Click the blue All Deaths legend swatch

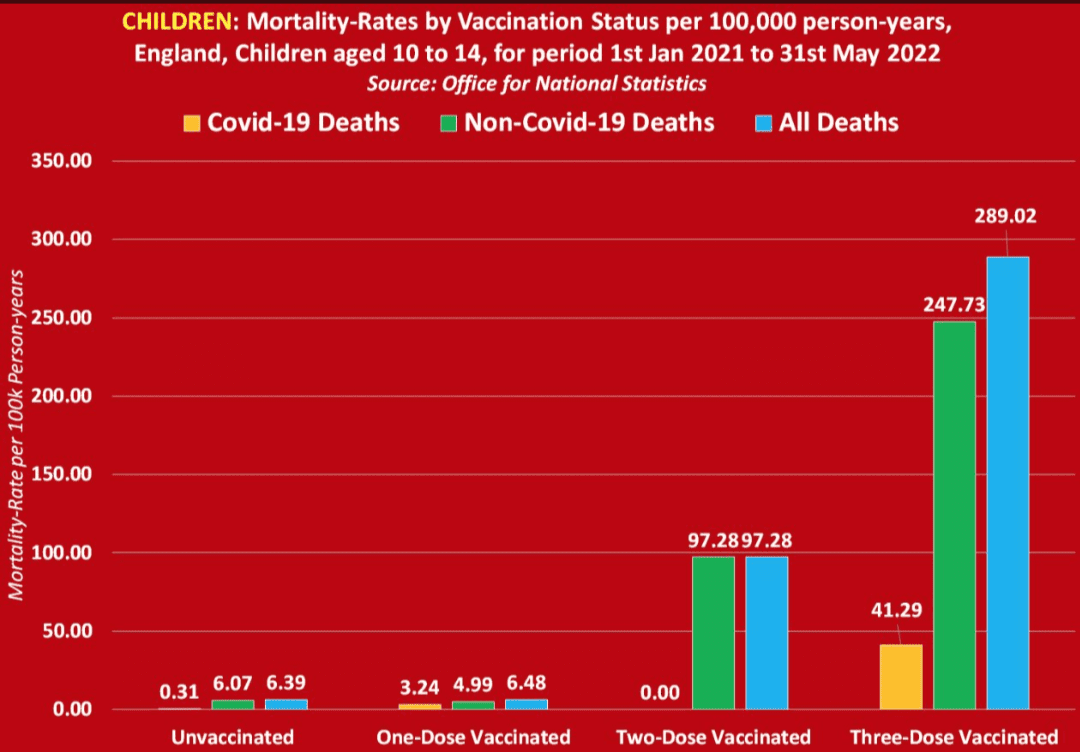pos(763,123)
